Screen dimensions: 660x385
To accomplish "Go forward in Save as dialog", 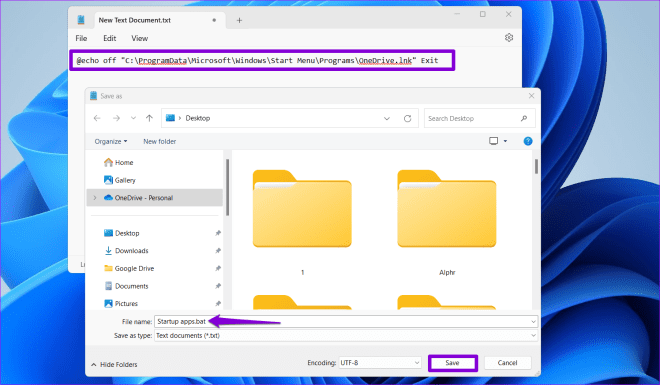I will coord(117,118).
